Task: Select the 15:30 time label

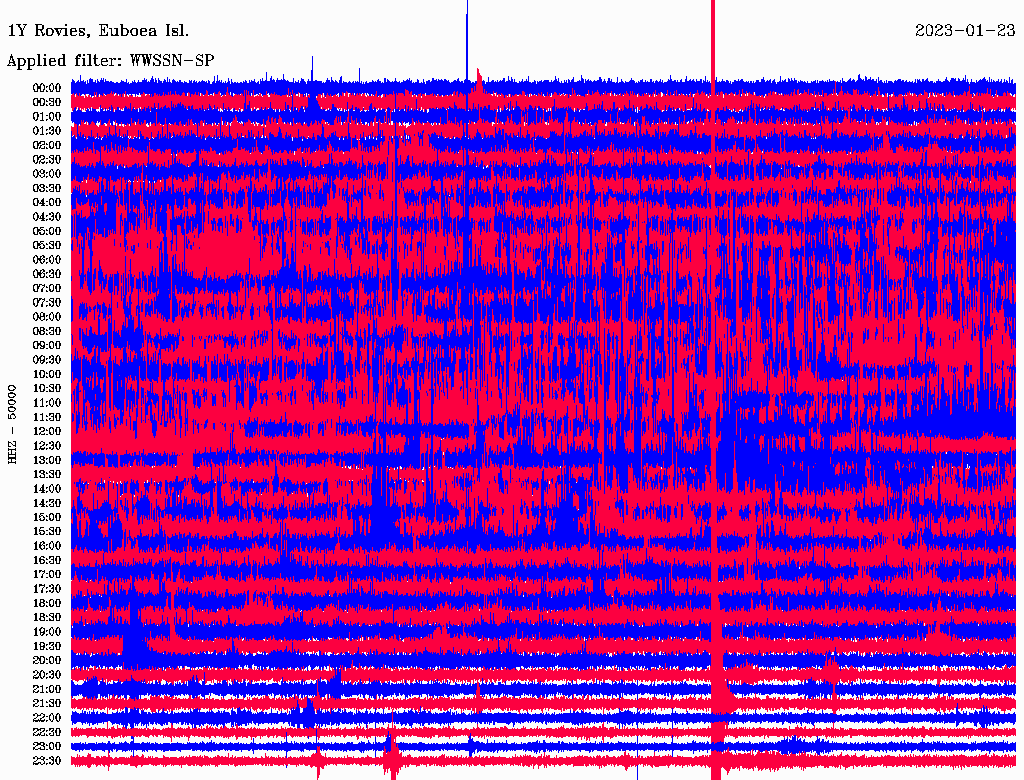Action: [47, 532]
